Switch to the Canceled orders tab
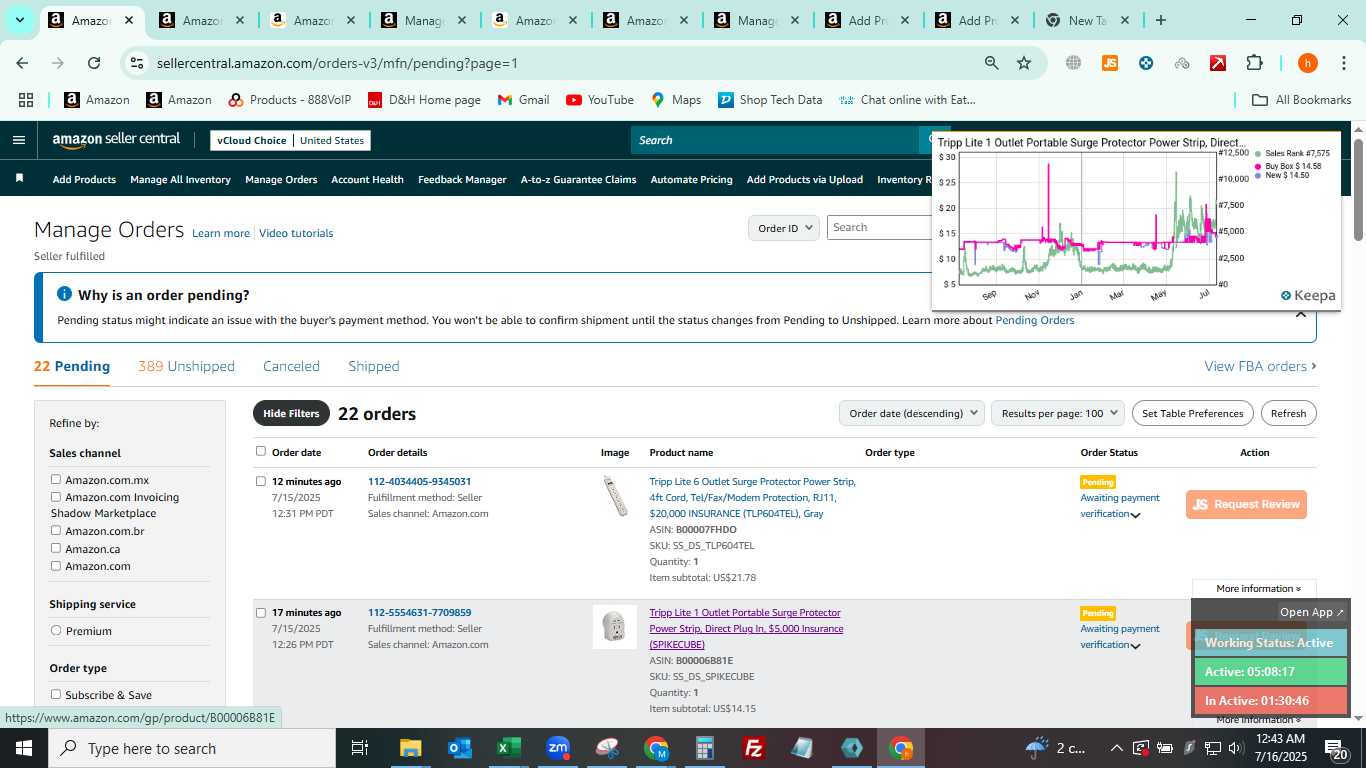The height and width of the screenshot is (768, 1366). [291, 366]
